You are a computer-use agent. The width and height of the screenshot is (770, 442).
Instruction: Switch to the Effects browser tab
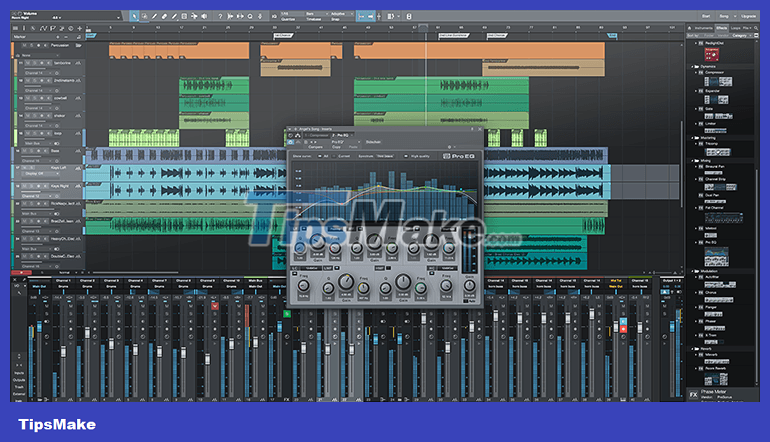(722, 28)
